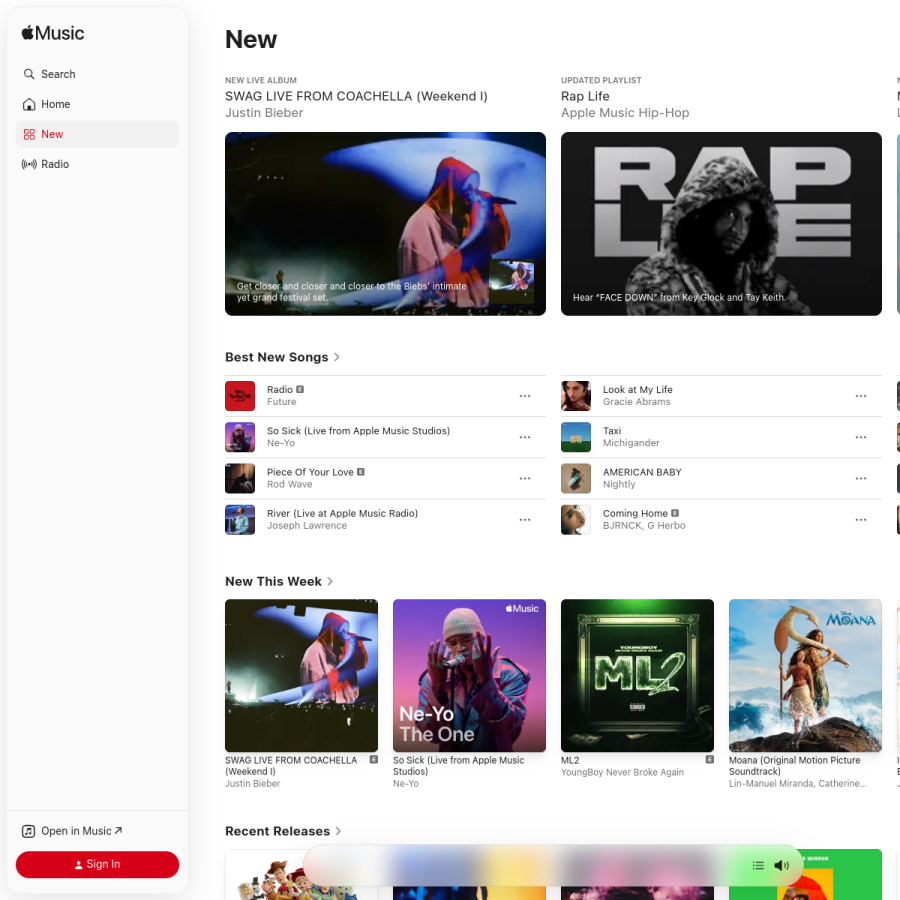900x900 pixels.
Task: Click YoungBoy Never Broke Again artist name
Action: [x=622, y=773]
